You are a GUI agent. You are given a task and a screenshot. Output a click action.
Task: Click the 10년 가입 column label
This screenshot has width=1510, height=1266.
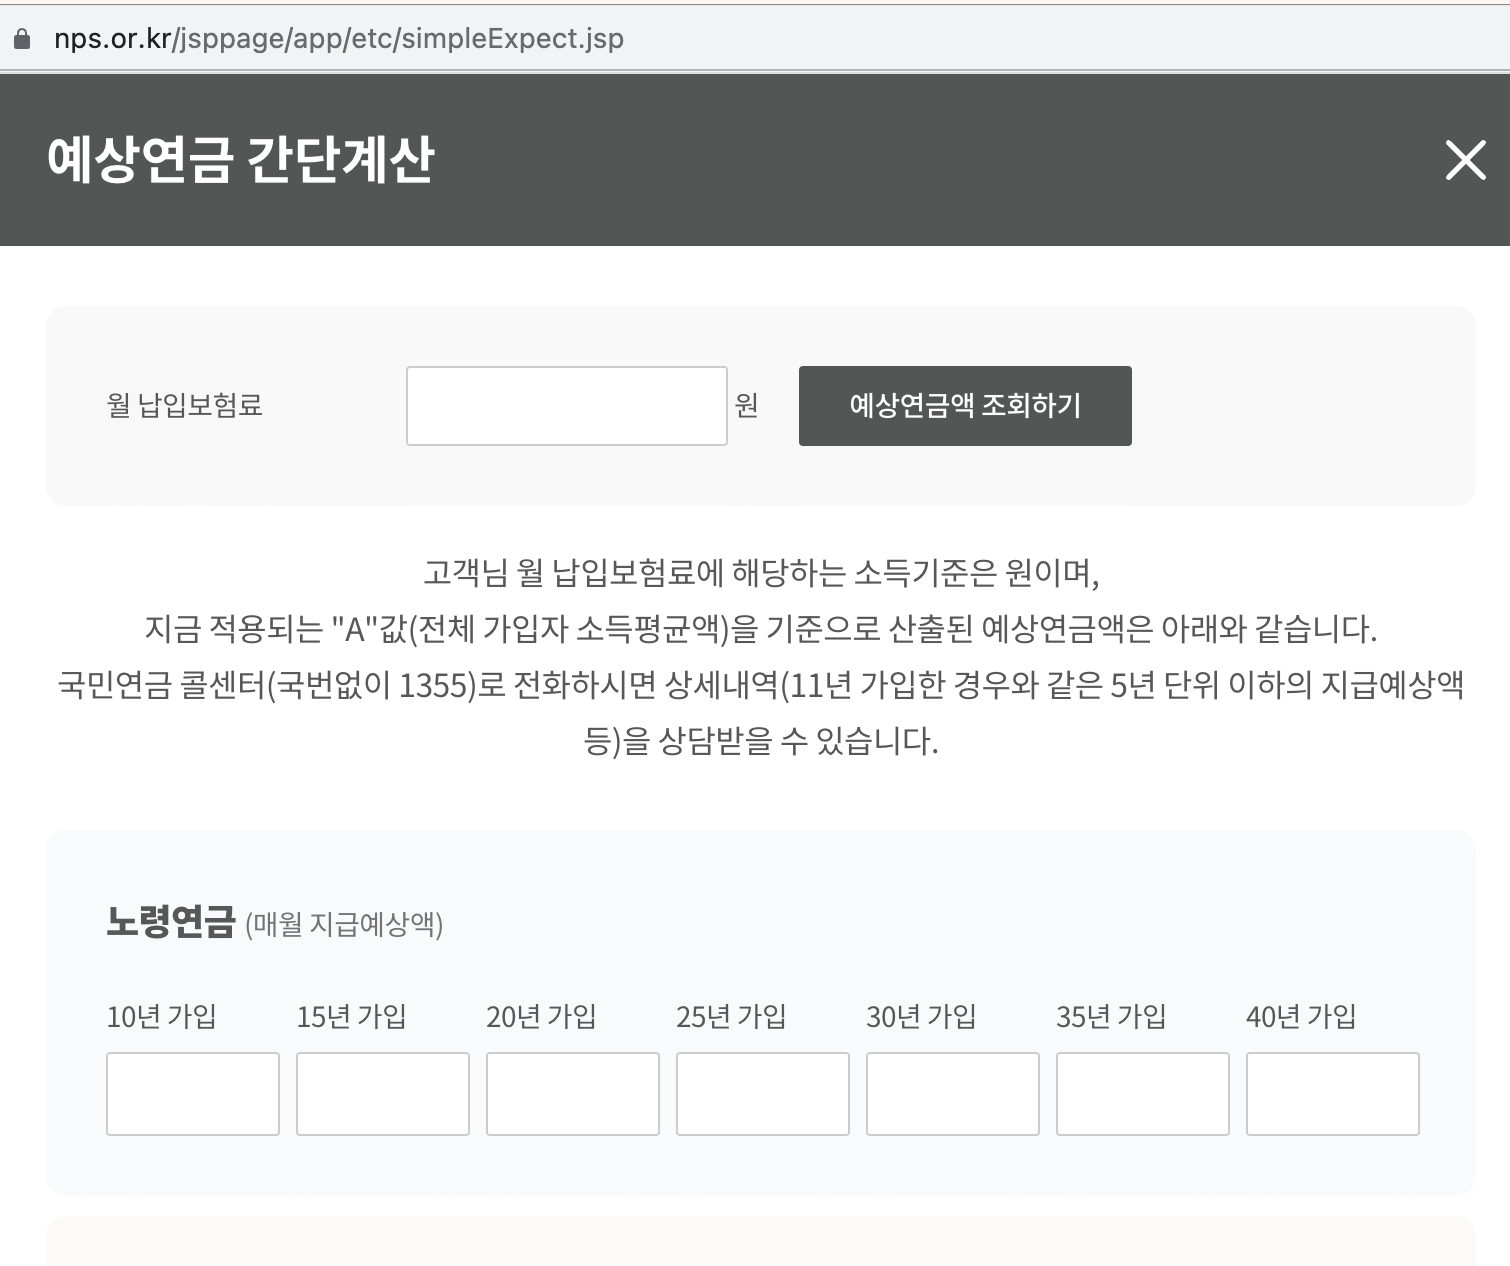(x=161, y=1016)
